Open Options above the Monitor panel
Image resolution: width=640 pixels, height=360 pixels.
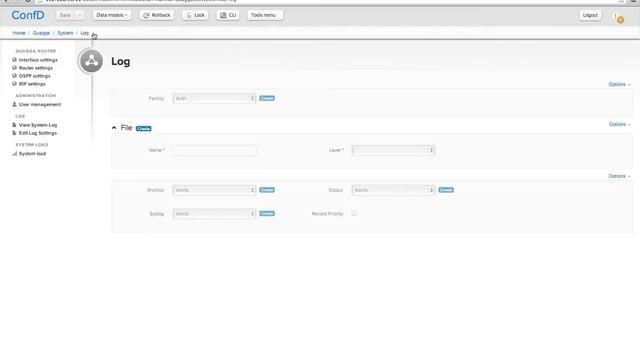tap(619, 176)
